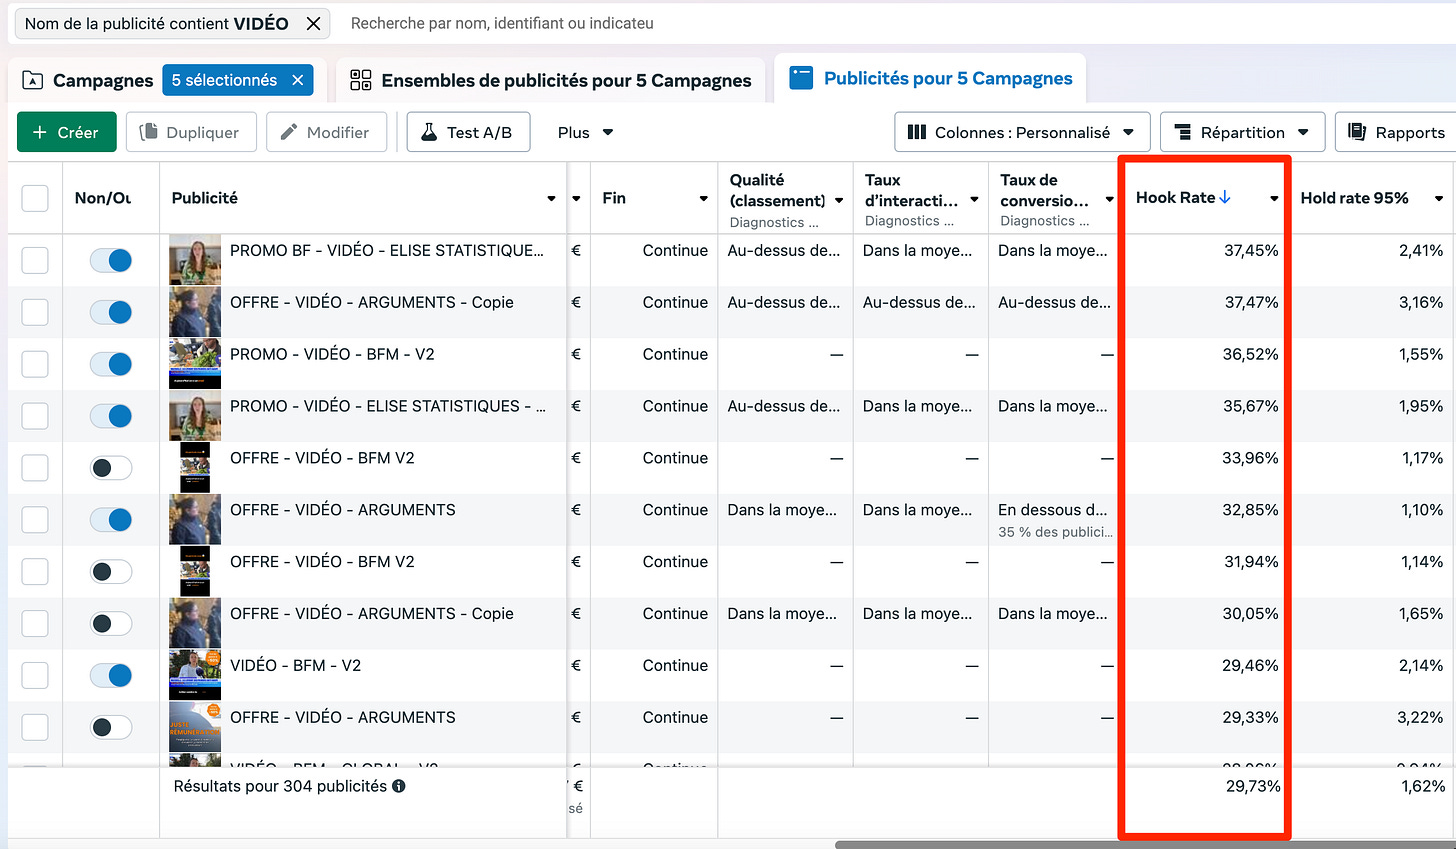The width and height of the screenshot is (1456, 849).
Task: Open Fin column header dropdown arrow
Action: coord(704,199)
